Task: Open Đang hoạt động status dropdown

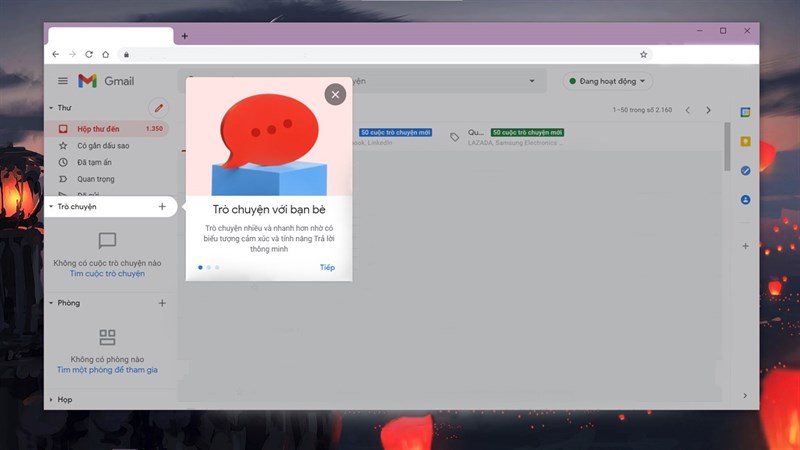Action: [607, 81]
